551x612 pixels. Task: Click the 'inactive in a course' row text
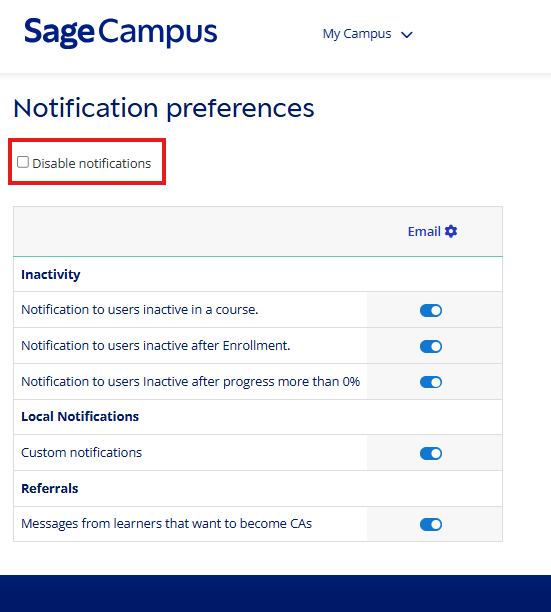point(140,310)
